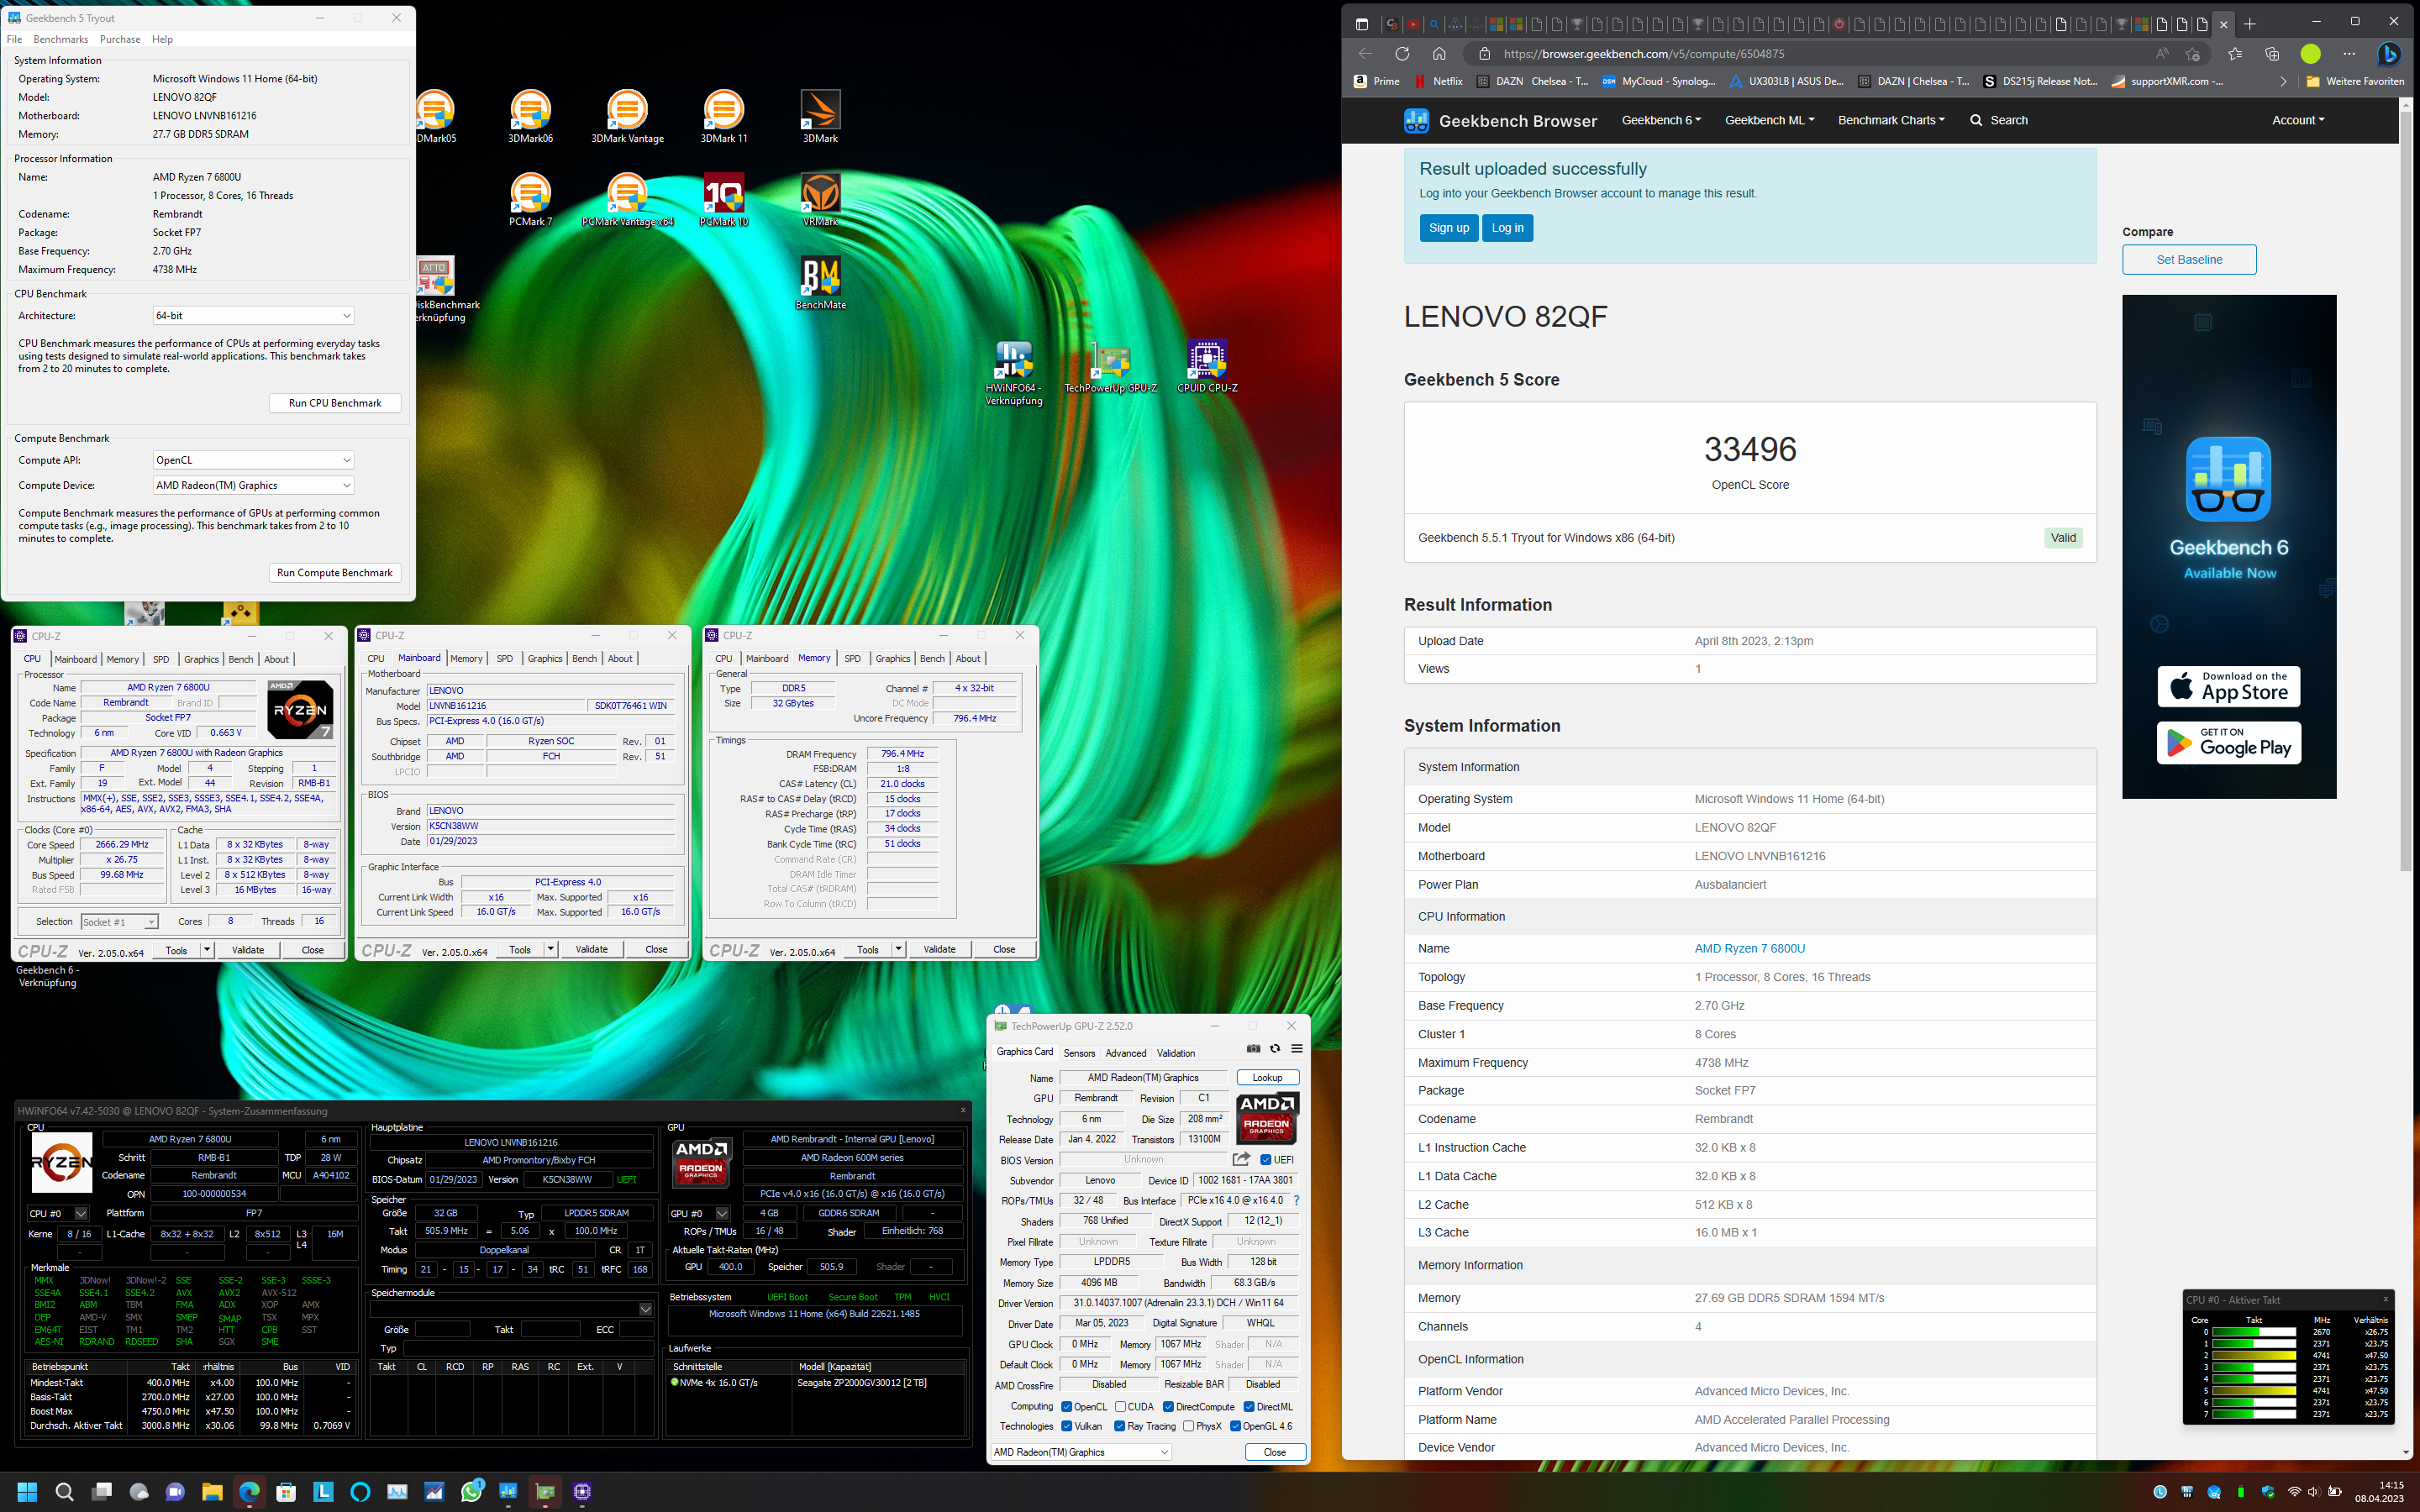Click the Run CPU Benchmark button
This screenshot has height=1512, width=2420.
coord(335,403)
